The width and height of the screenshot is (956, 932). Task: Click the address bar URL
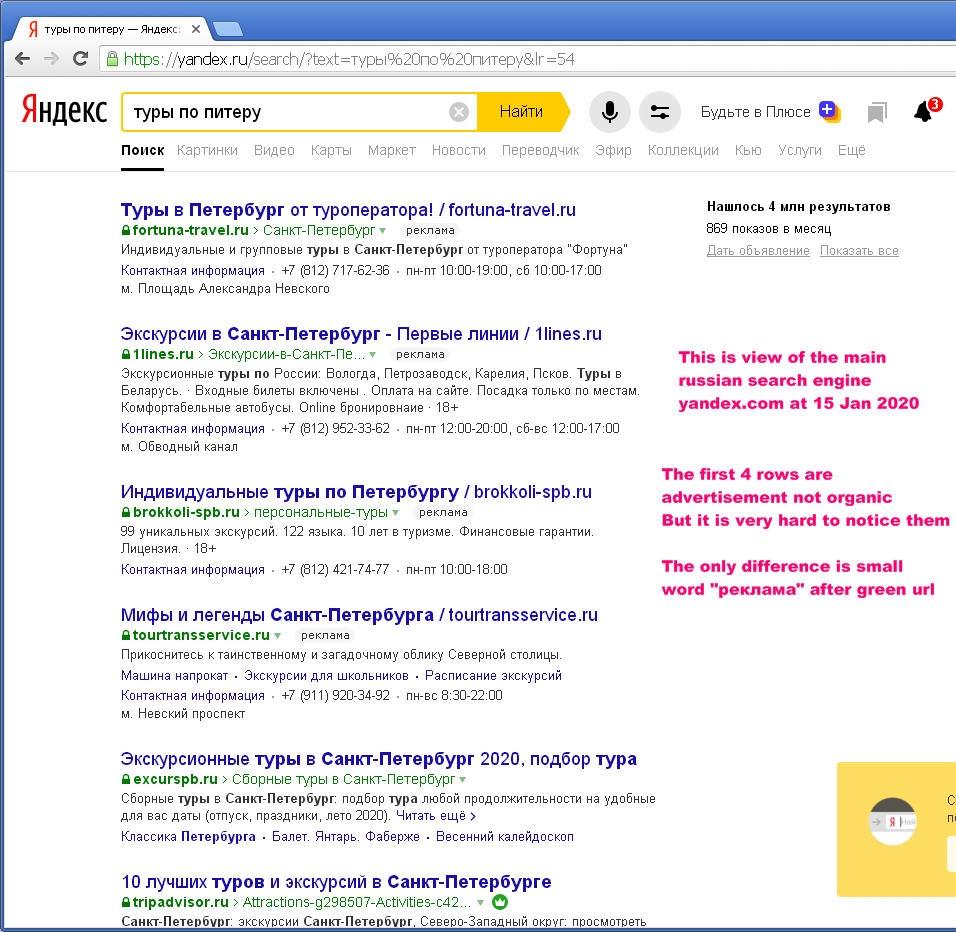[x=349, y=59]
